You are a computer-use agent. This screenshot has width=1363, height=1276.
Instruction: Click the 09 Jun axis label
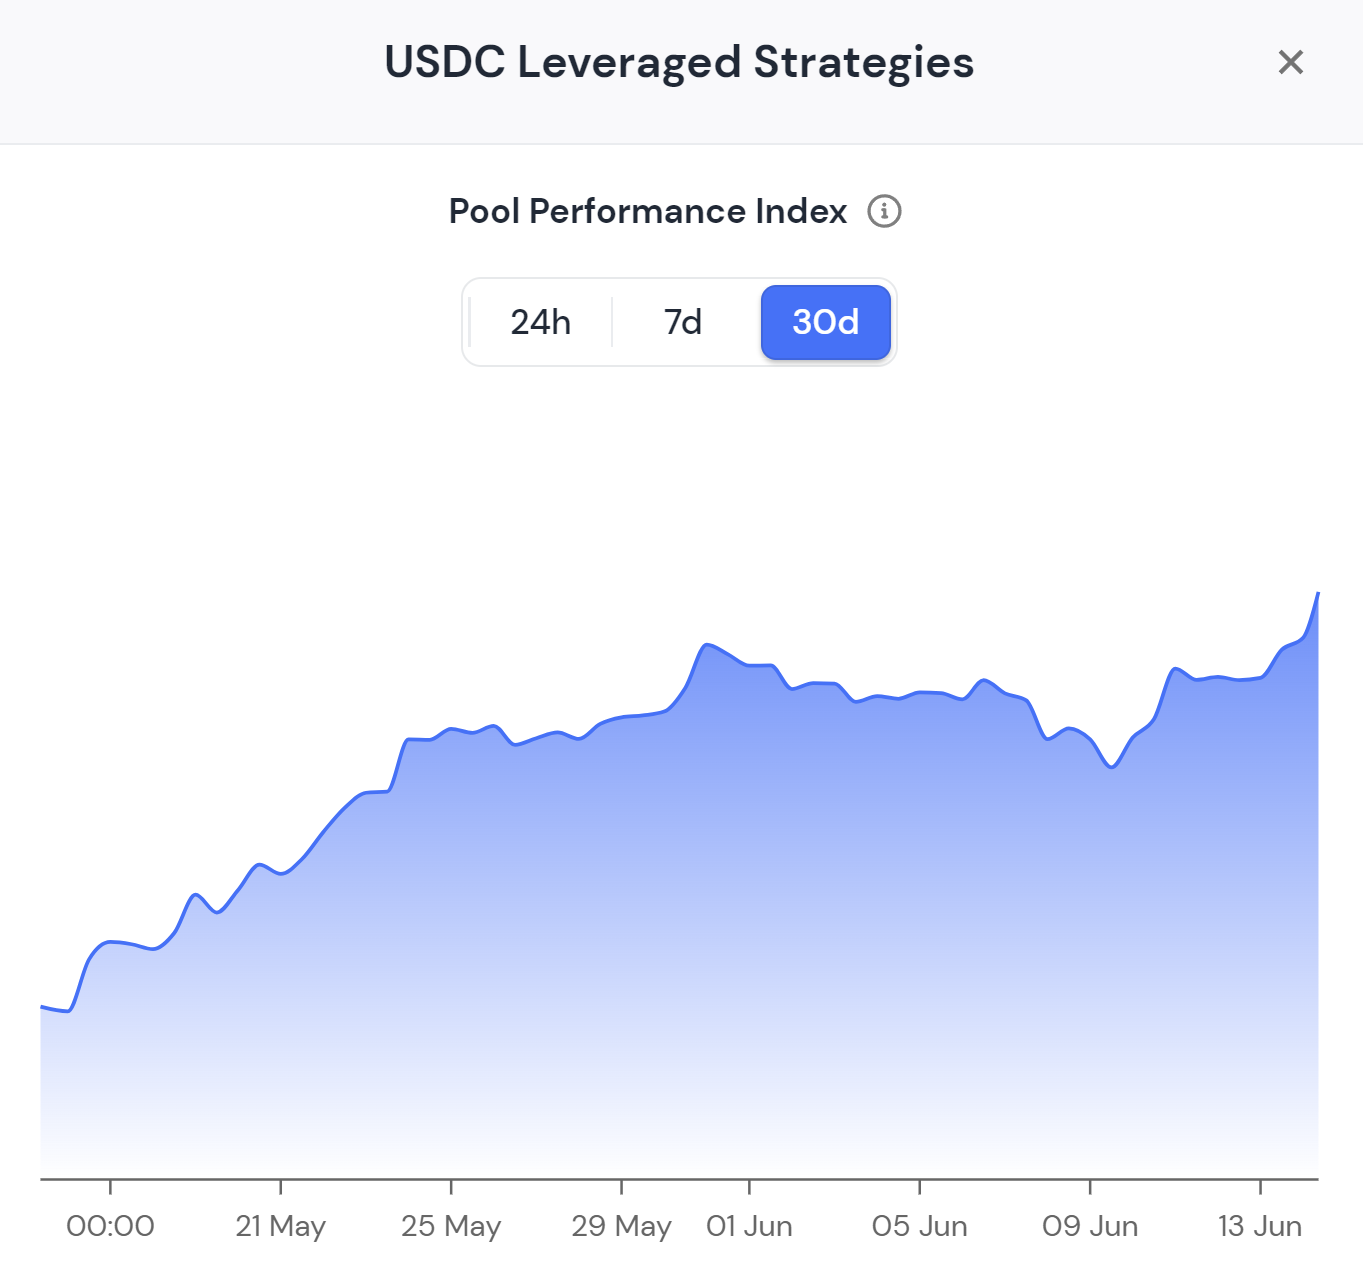1090,1226
